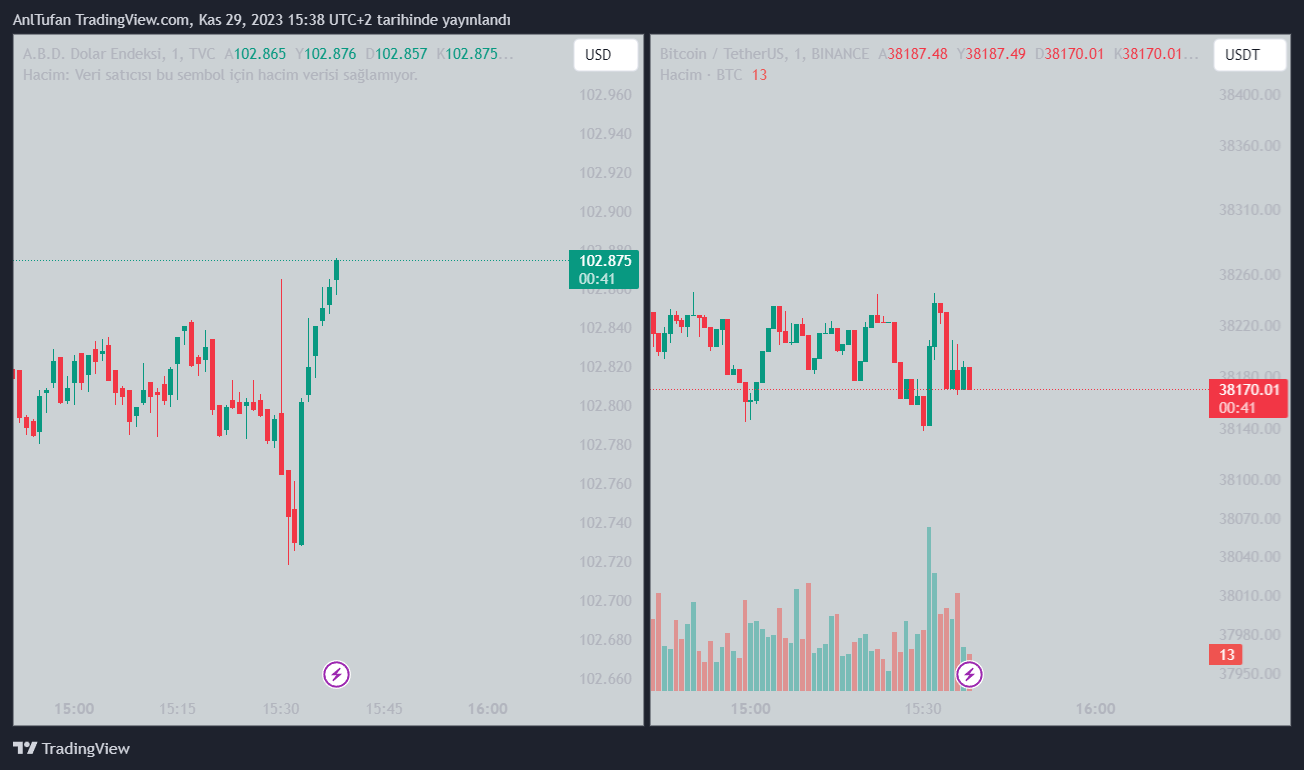
Task: Click the 15:45 time label on Dollar chart
Action: pos(384,709)
